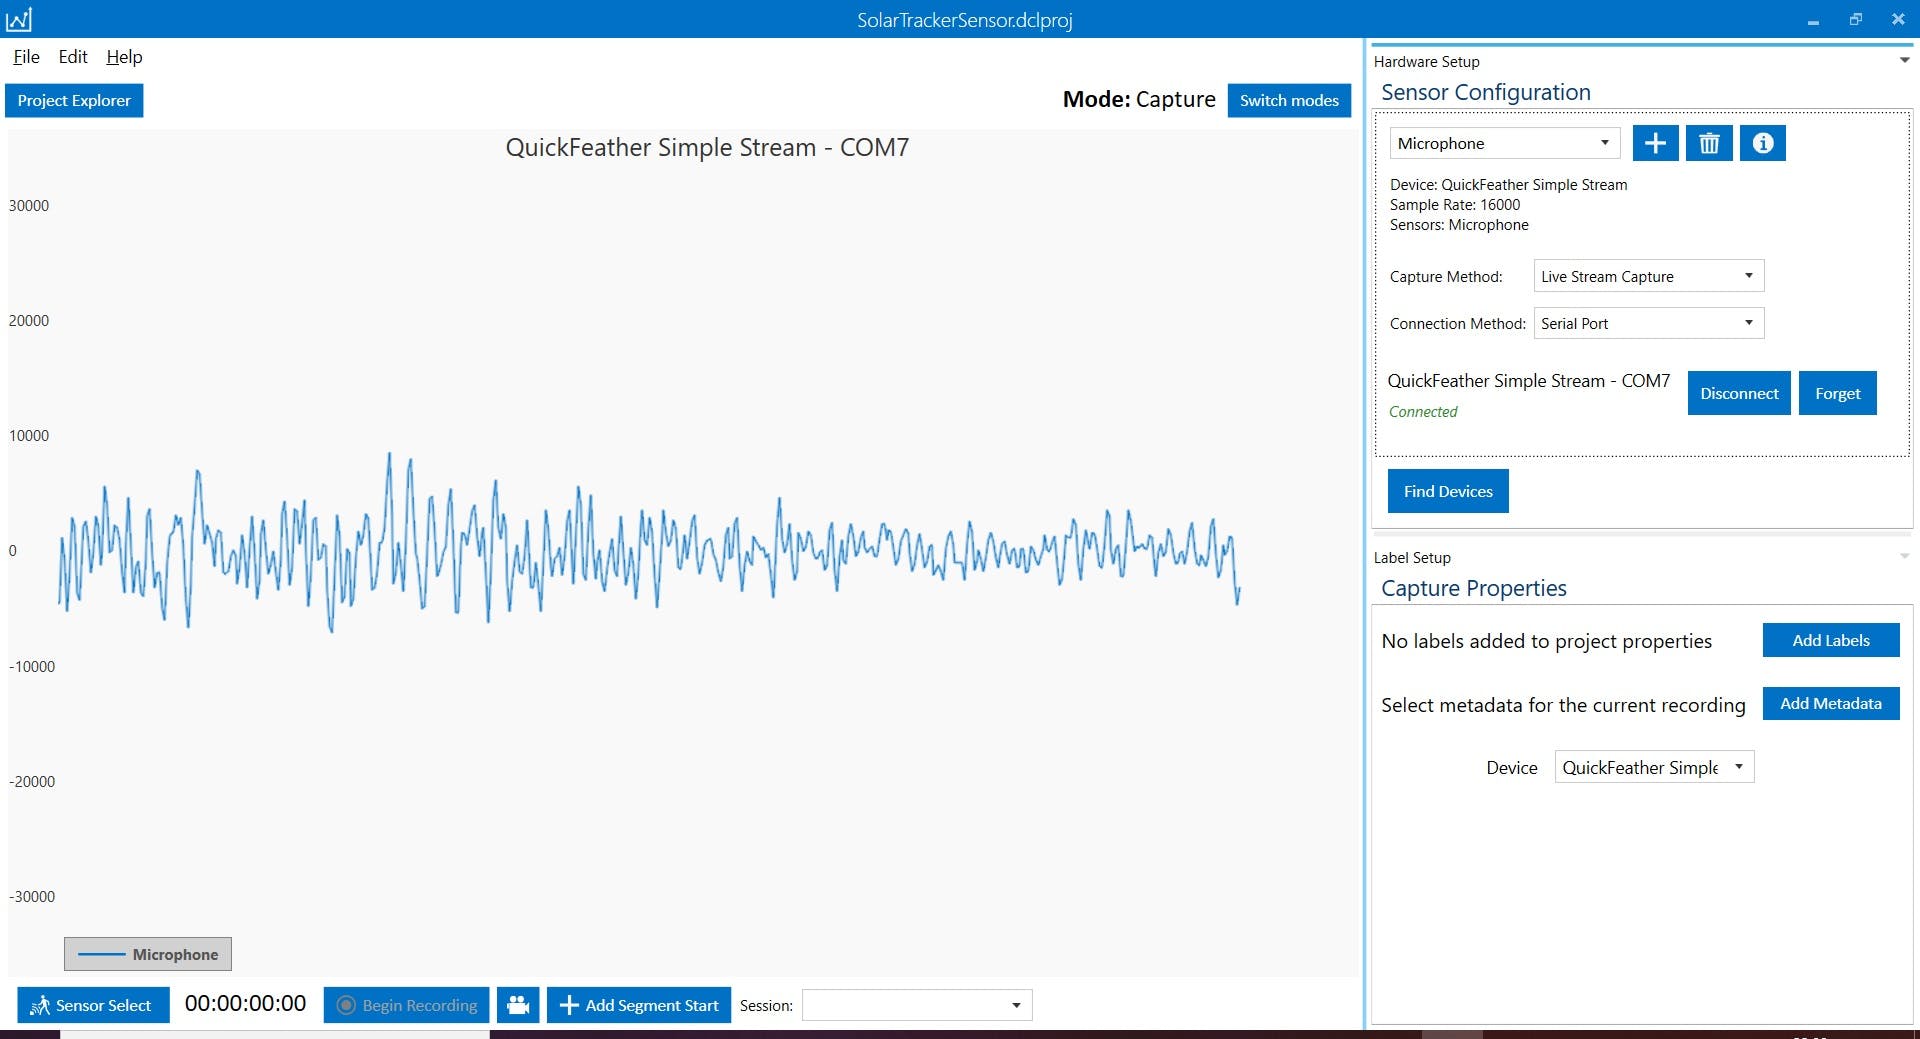Click the app logo icon in title bar
Viewport: 1920px width, 1039px height.
(19, 19)
